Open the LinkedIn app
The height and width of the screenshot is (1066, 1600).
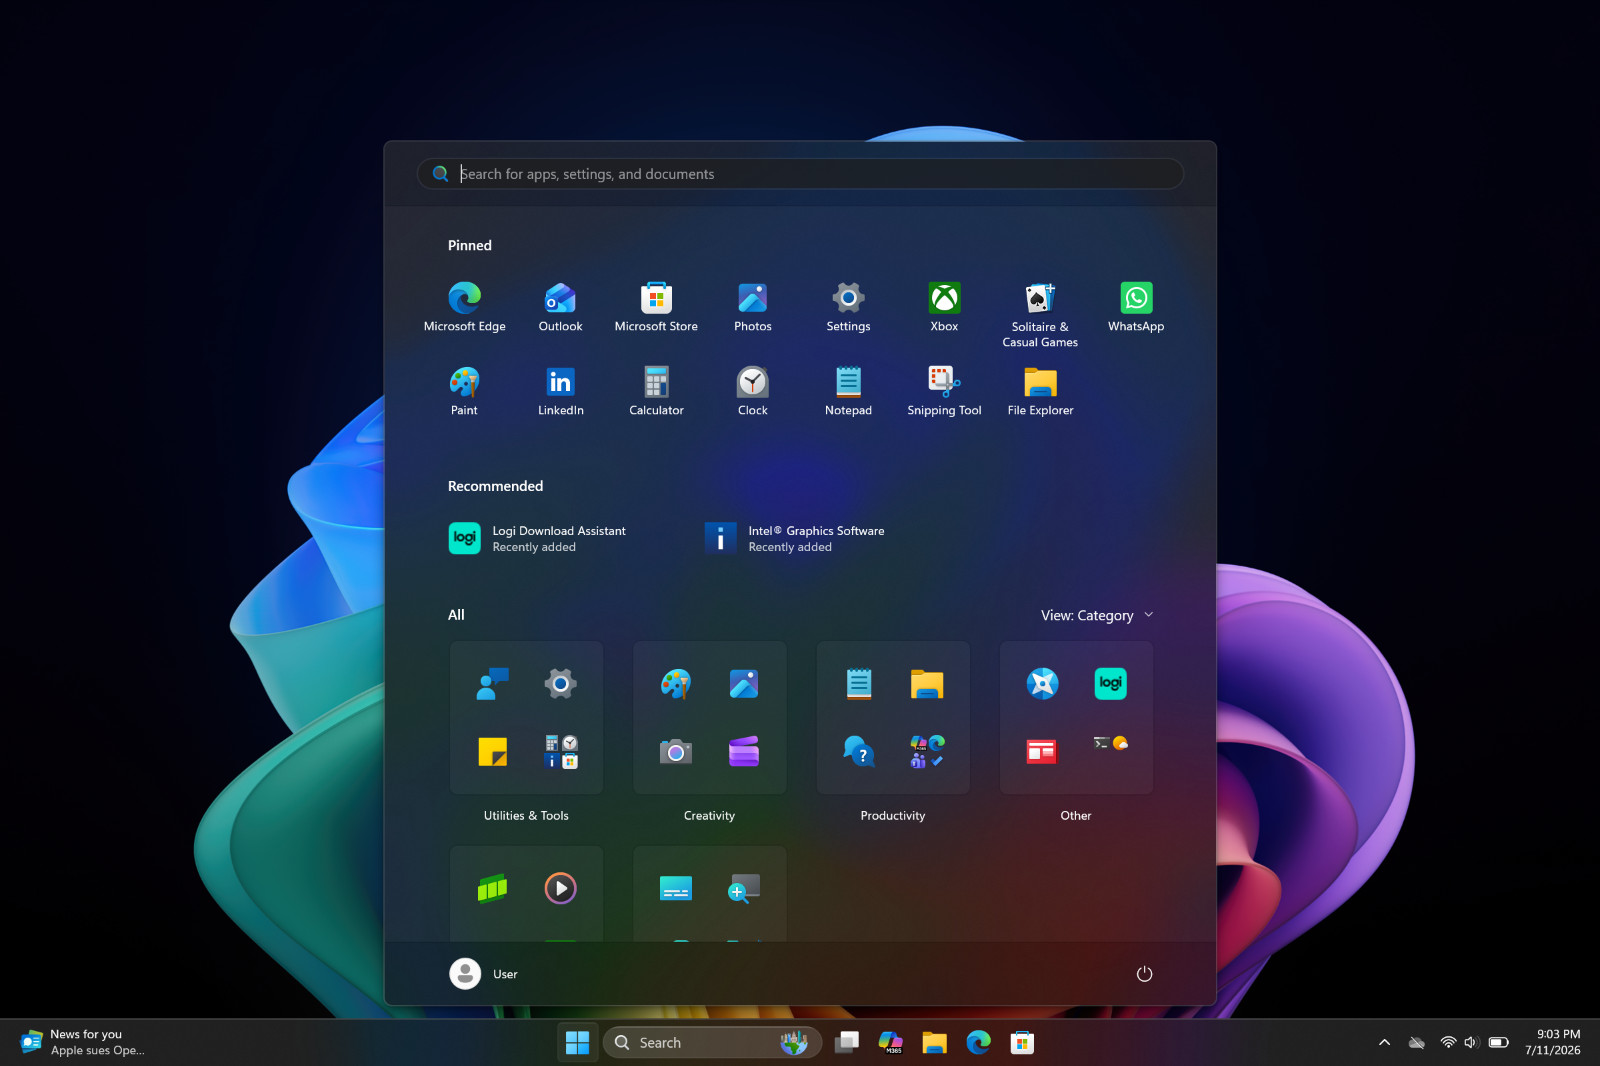[560, 391]
